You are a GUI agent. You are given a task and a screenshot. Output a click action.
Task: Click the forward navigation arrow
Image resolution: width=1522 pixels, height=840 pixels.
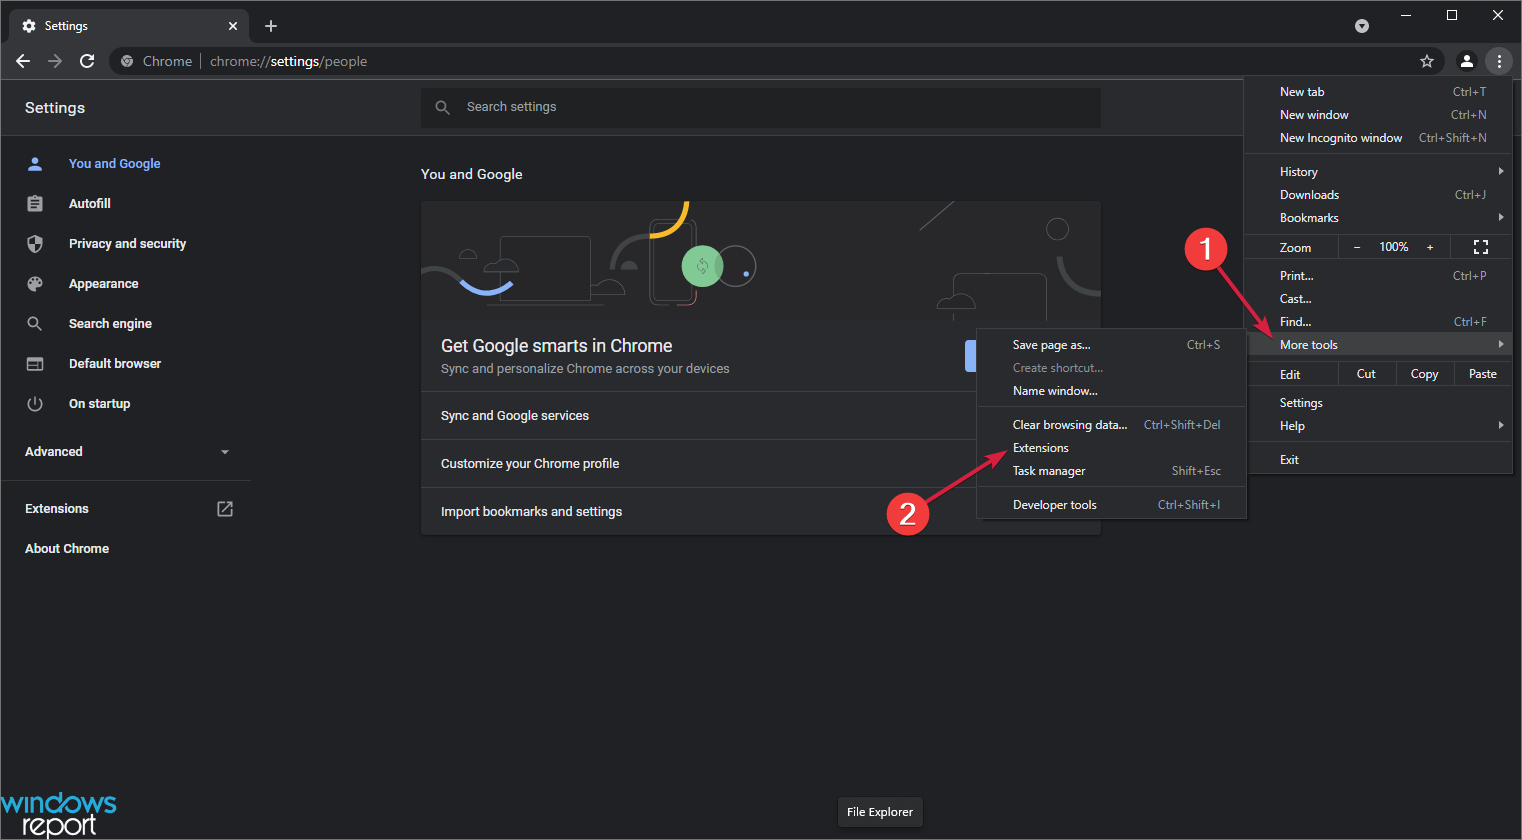[x=55, y=61]
